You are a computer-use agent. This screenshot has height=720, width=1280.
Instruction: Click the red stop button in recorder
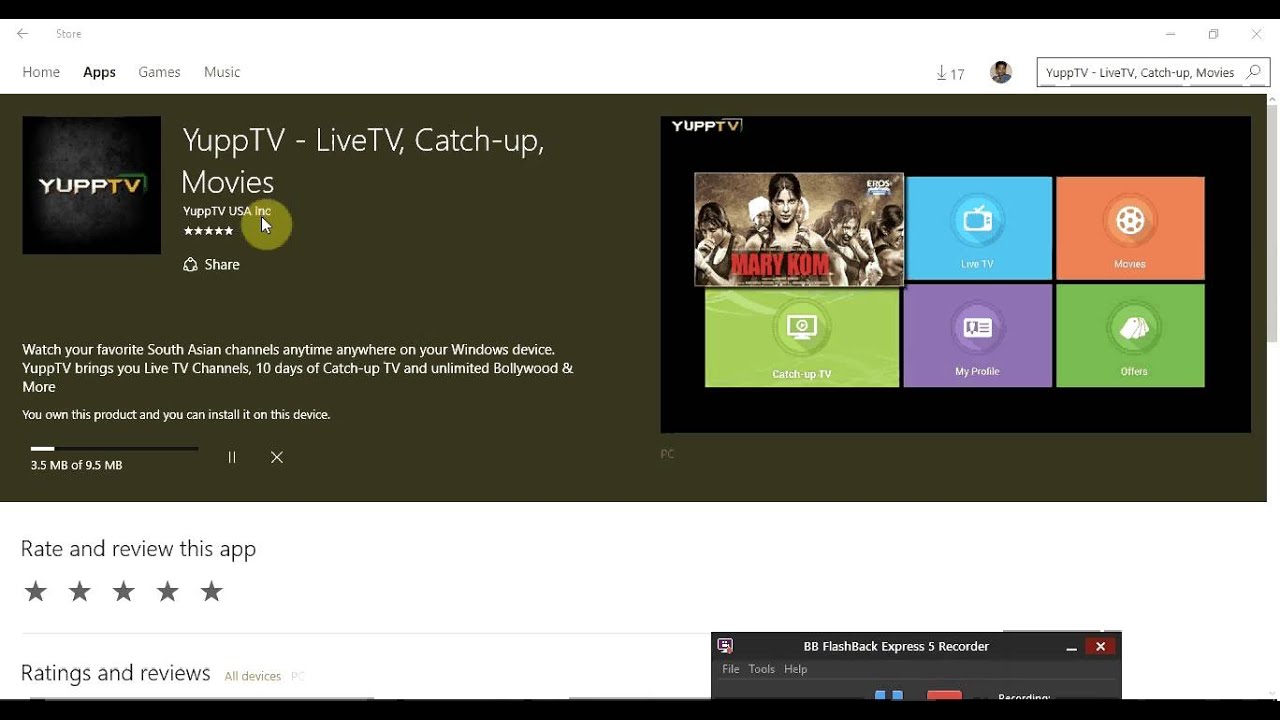[x=944, y=694]
